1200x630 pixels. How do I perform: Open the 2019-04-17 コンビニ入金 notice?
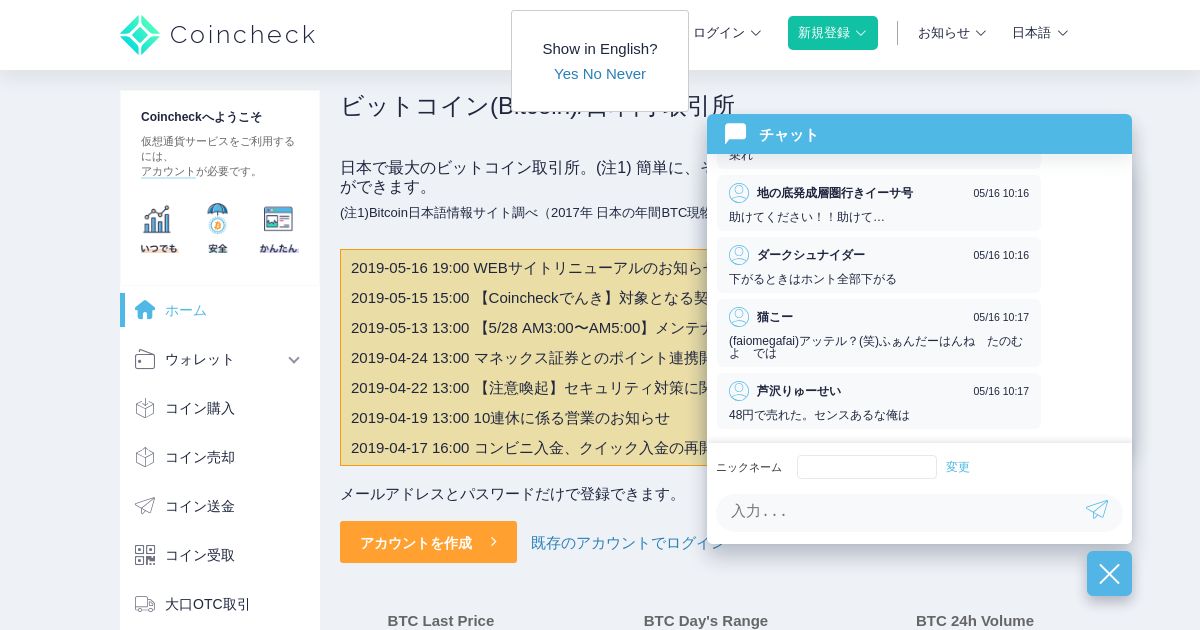point(528,448)
